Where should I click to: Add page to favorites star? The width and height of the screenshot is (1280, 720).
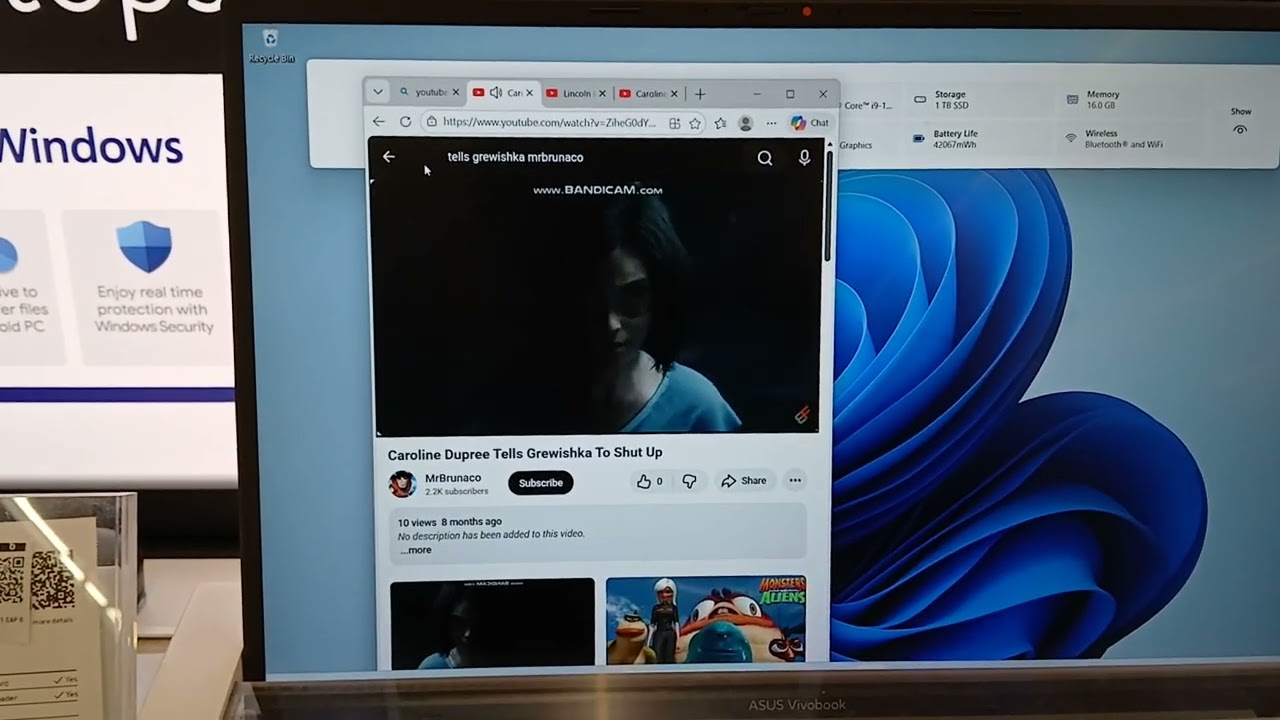[x=695, y=123]
